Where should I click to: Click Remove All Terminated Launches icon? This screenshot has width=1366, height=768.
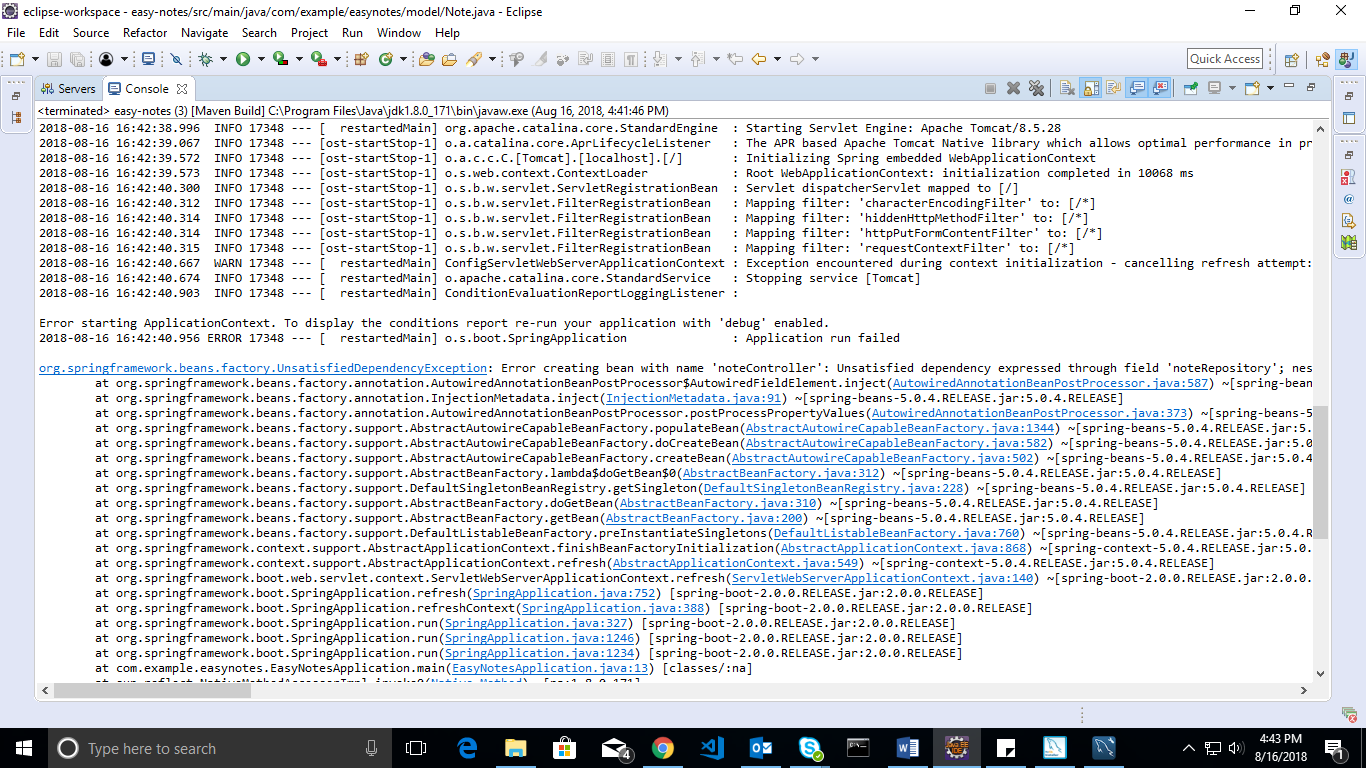point(1036,88)
